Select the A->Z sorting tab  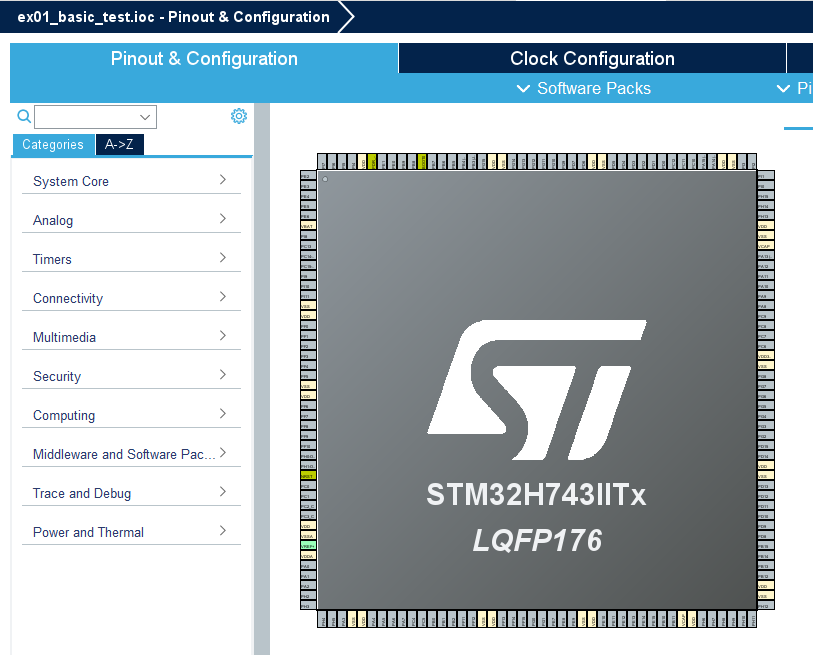coord(119,144)
